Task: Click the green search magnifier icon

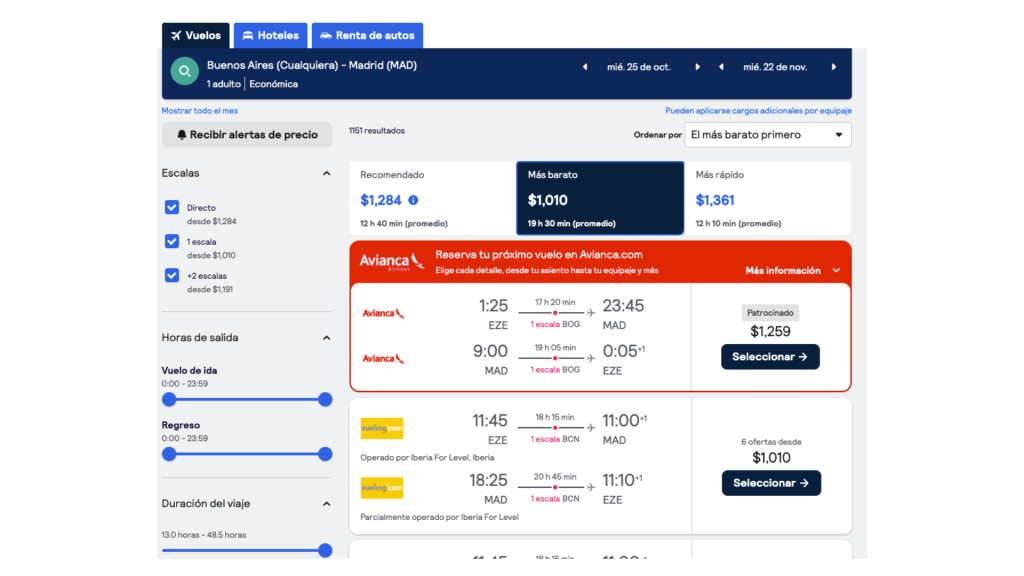Action: point(185,71)
